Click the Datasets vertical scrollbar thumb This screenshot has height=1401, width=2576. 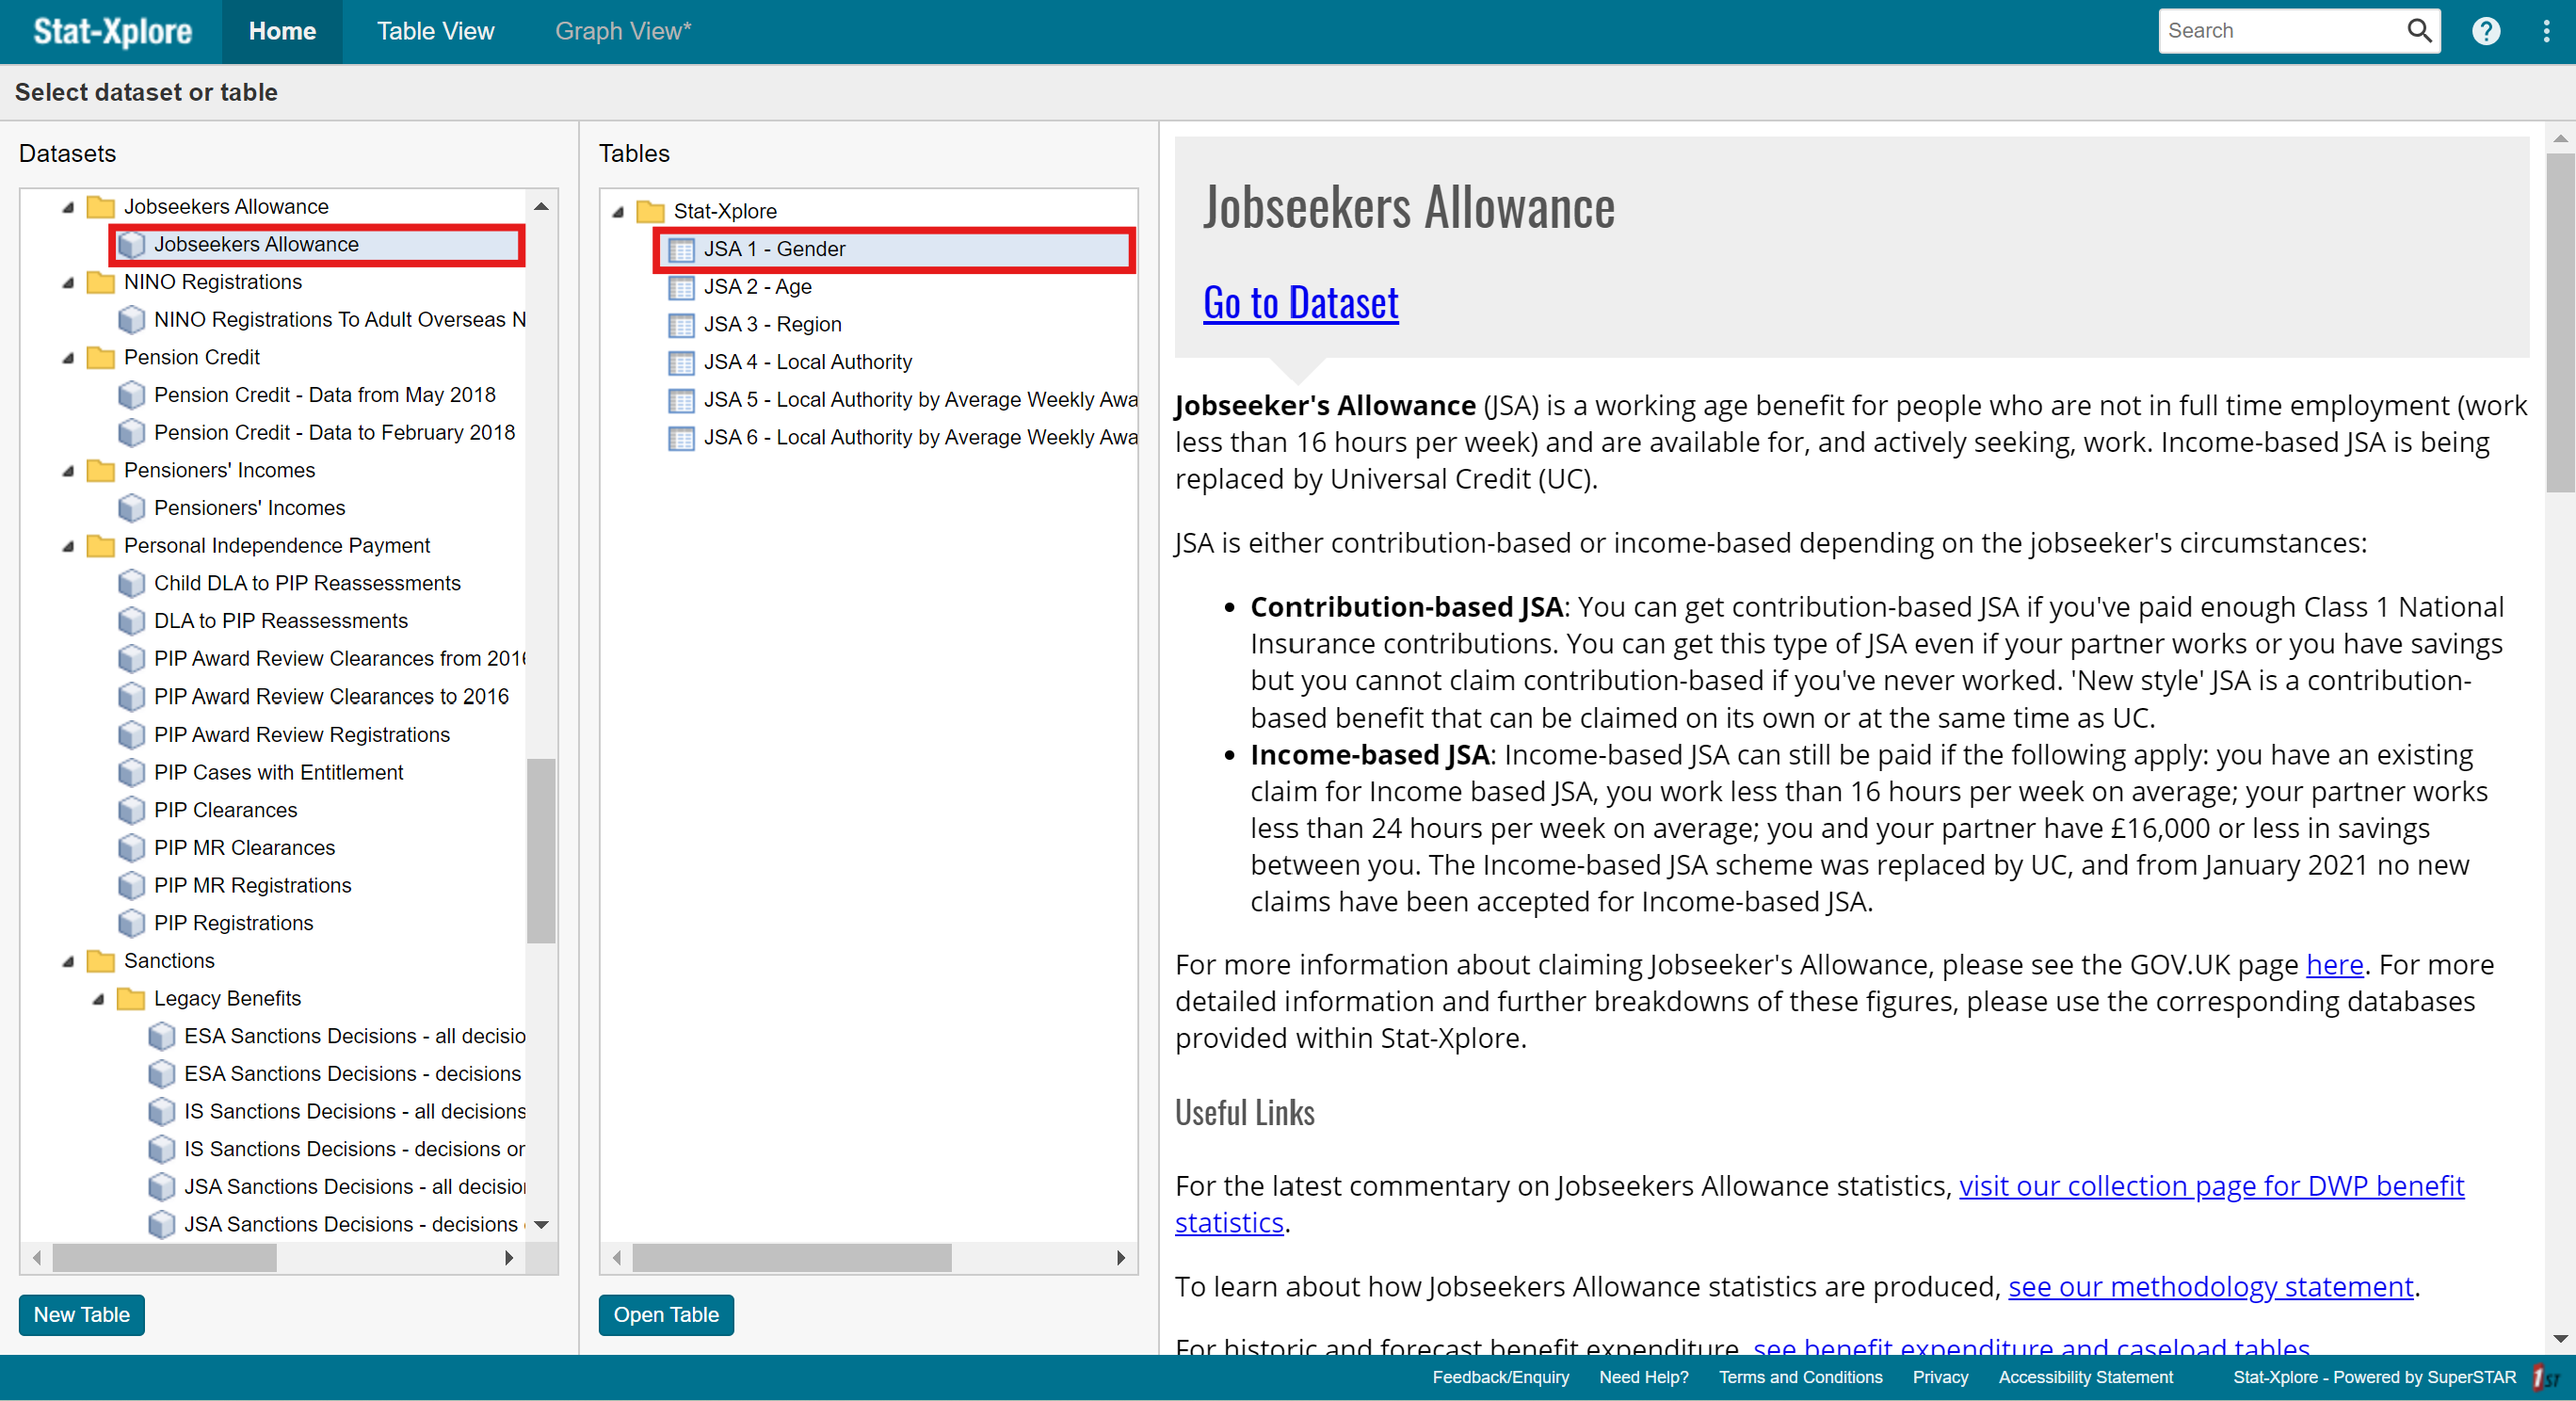[541, 851]
